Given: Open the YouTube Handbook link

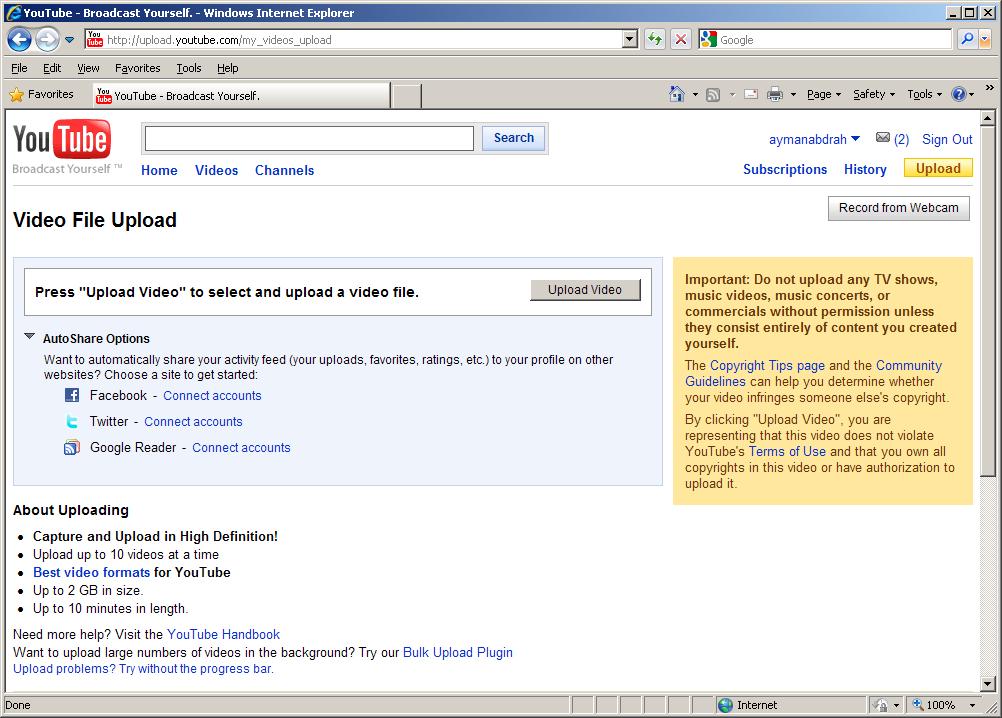Looking at the screenshot, I should (x=224, y=634).
